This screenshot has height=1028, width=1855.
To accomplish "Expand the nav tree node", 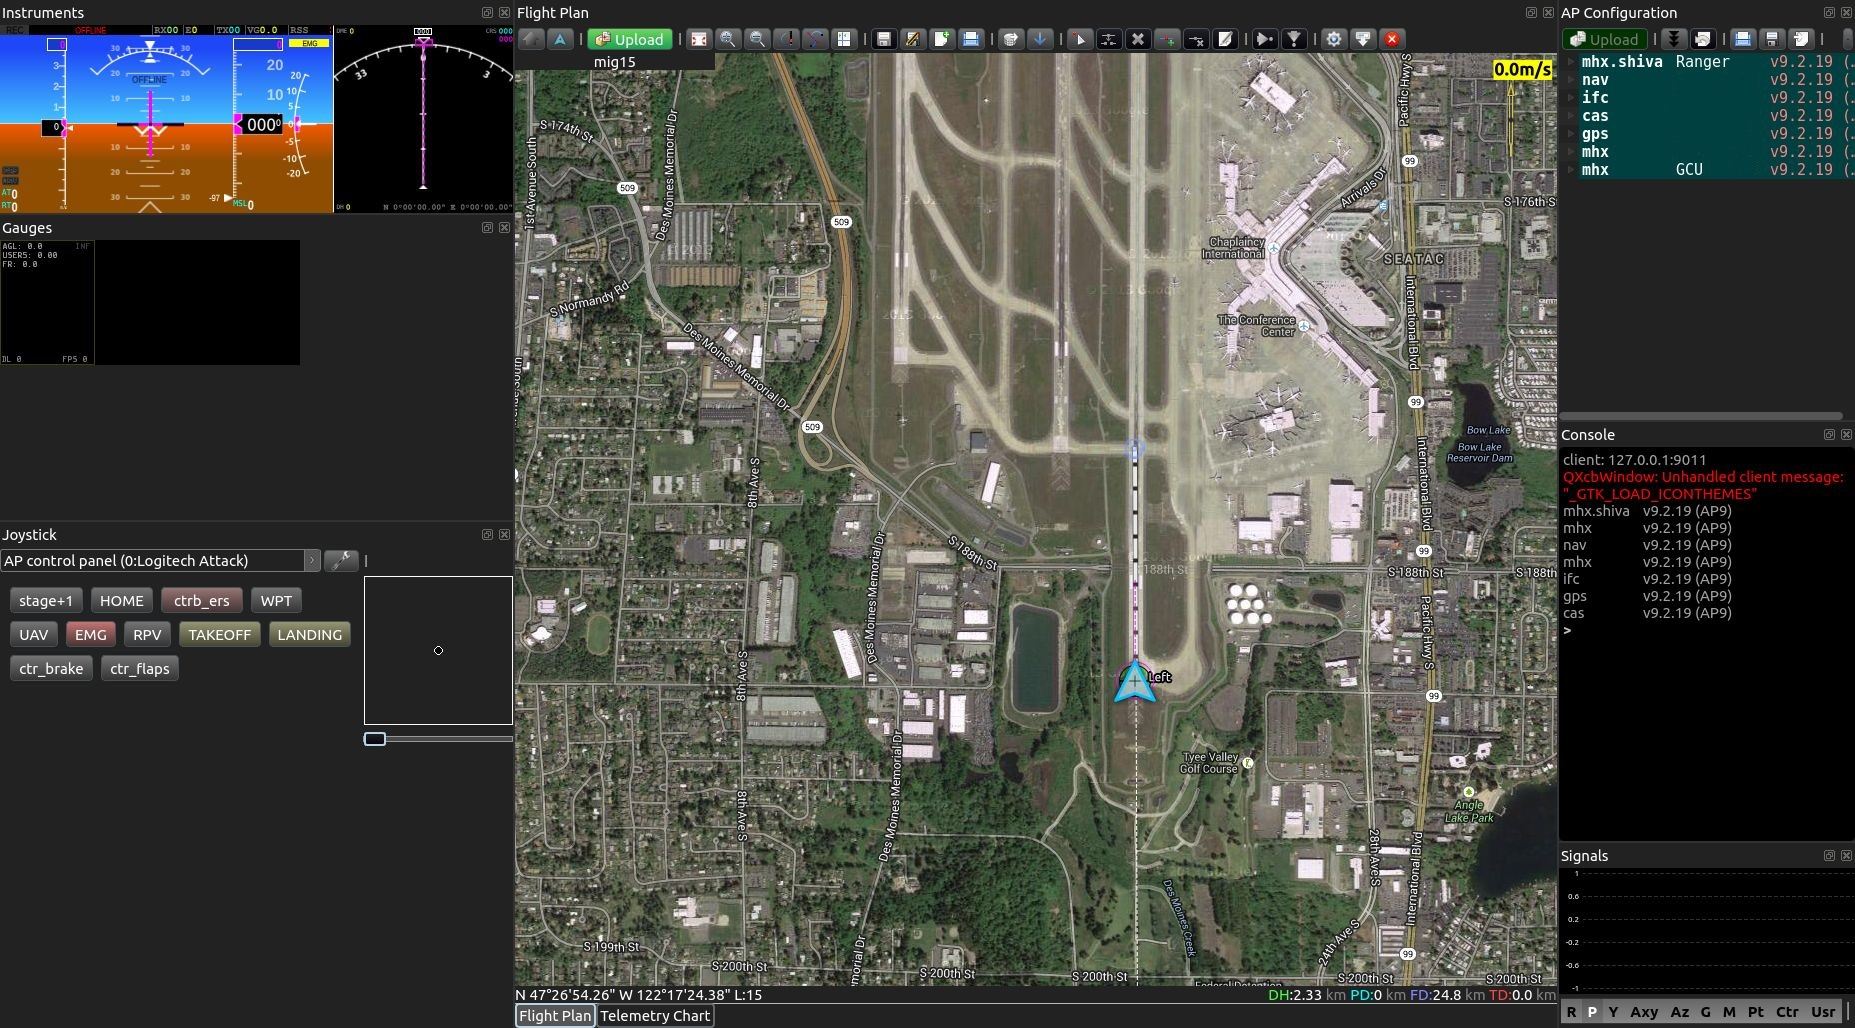I will (1571, 80).
